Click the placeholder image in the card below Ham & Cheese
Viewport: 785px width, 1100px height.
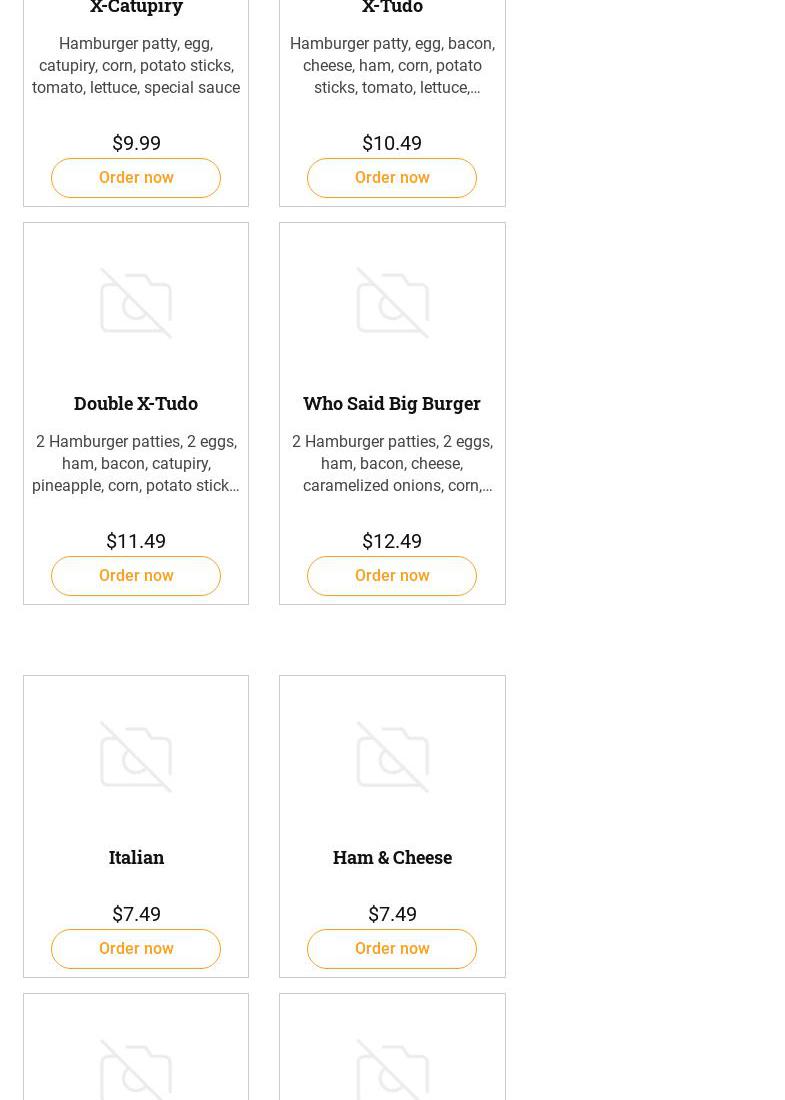[x=392, y=1068]
